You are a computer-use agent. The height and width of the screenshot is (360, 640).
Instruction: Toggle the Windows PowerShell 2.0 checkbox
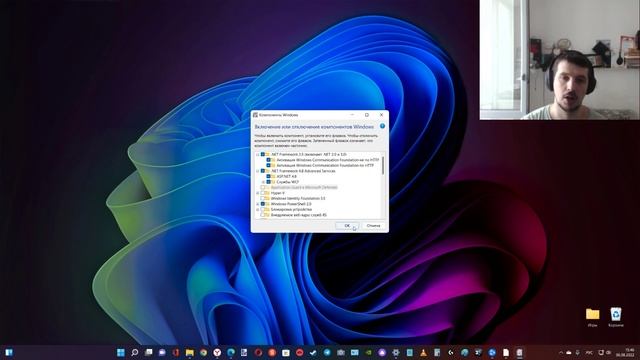click(x=263, y=204)
